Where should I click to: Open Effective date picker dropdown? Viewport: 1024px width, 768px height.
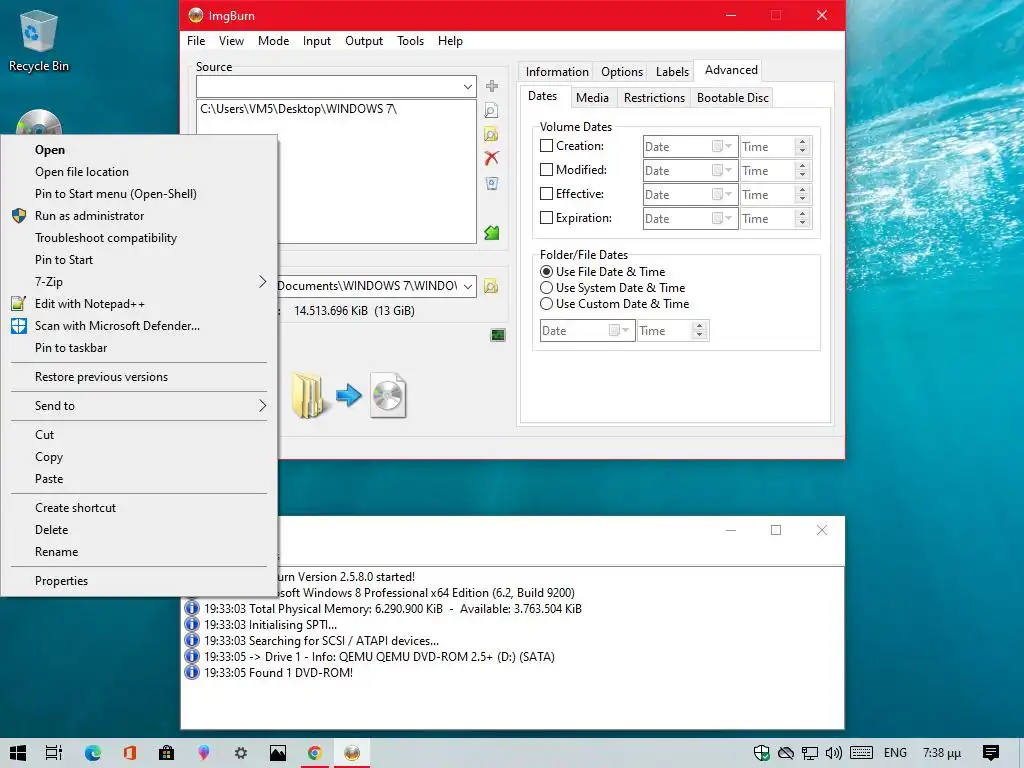coord(722,195)
